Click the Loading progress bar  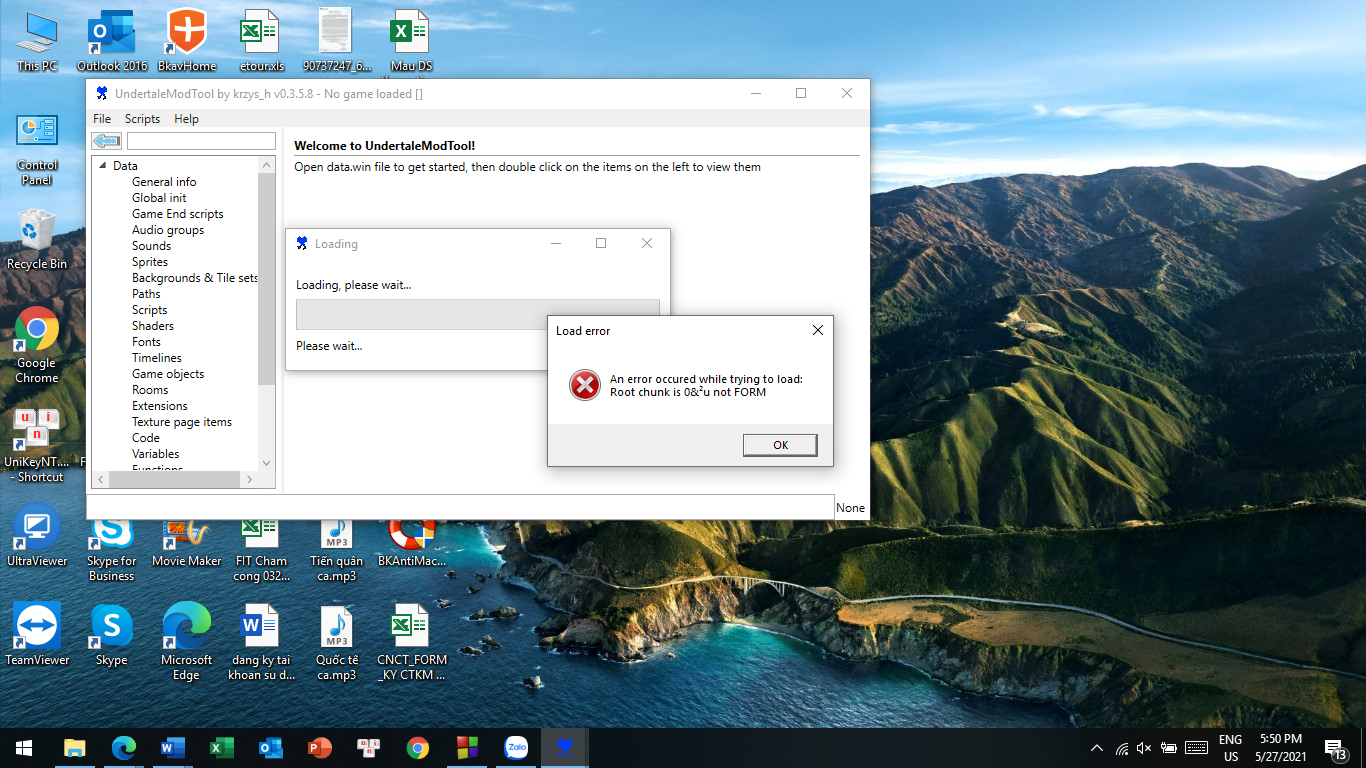[x=477, y=314]
